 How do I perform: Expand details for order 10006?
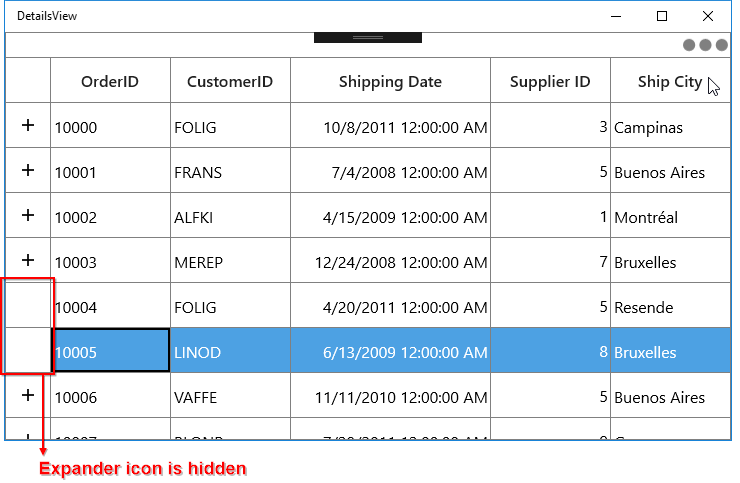pos(28,395)
